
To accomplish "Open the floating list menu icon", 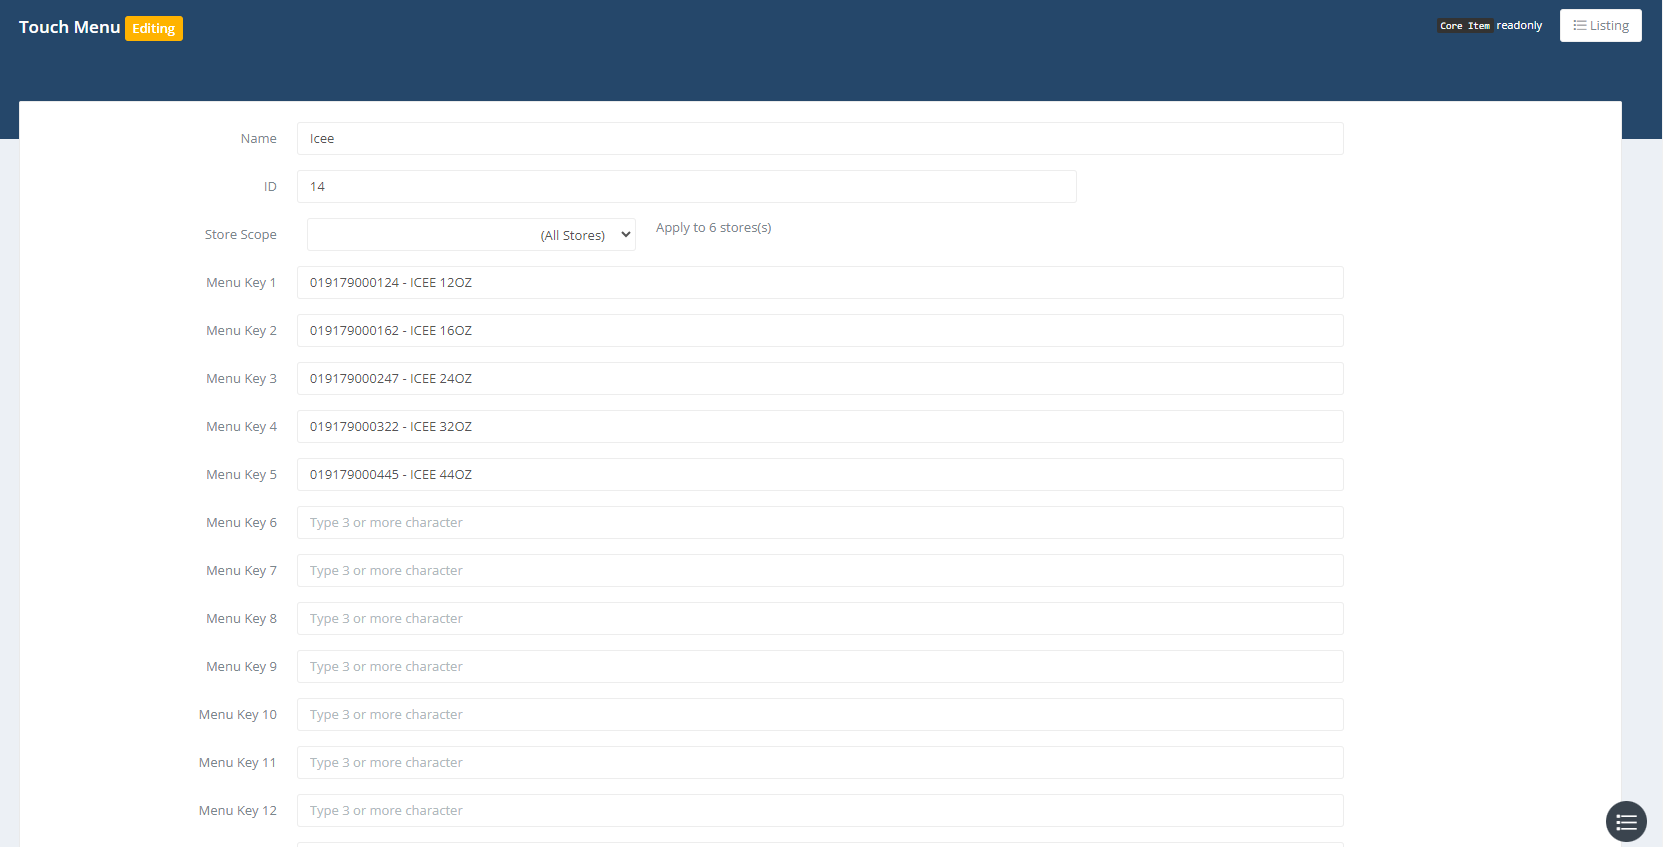I will (x=1626, y=822).
